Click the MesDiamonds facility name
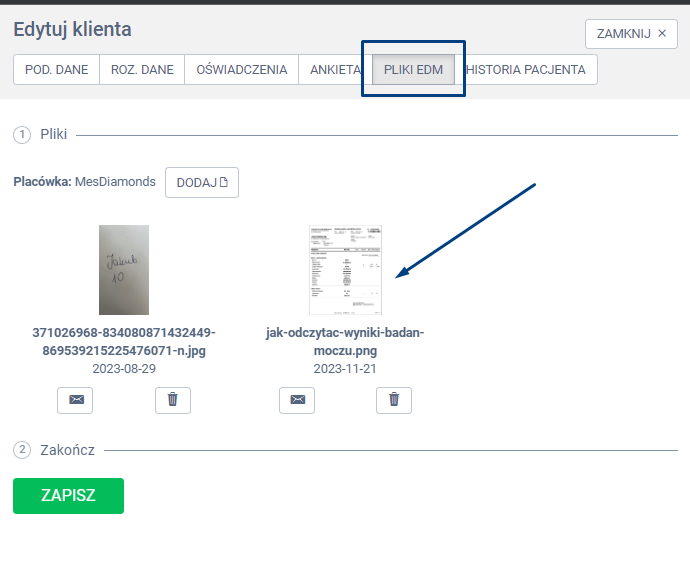This screenshot has width=690, height=585. 115,182
